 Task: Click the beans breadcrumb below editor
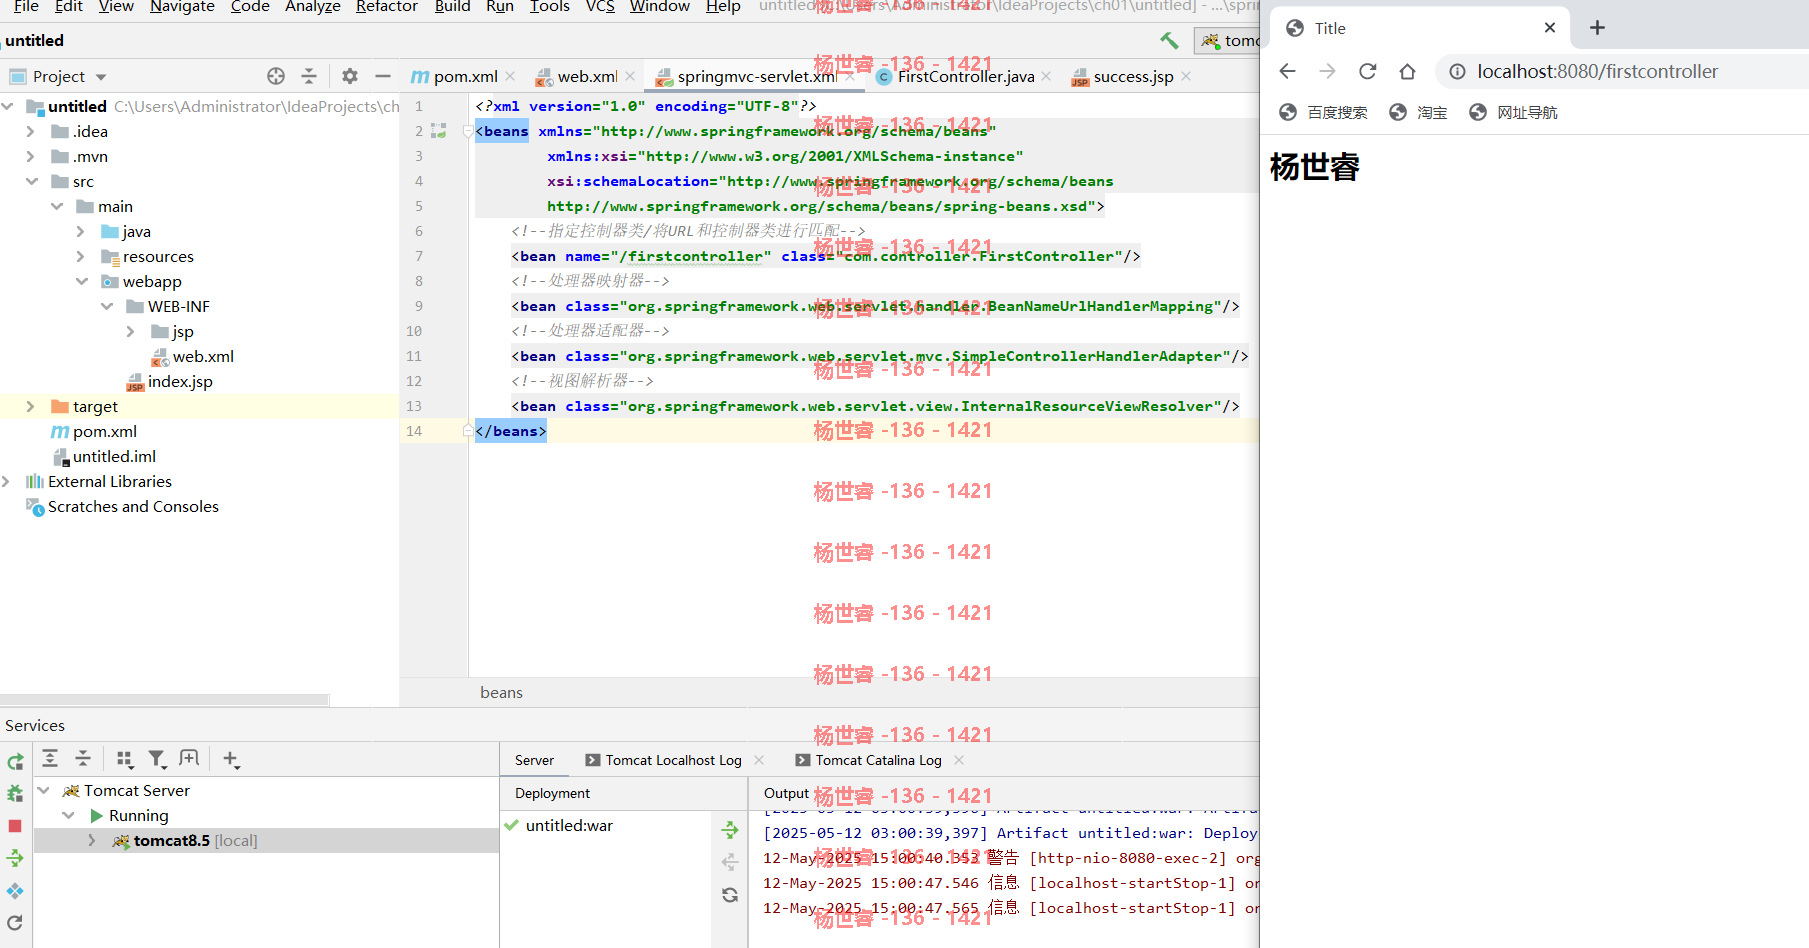tap(501, 692)
